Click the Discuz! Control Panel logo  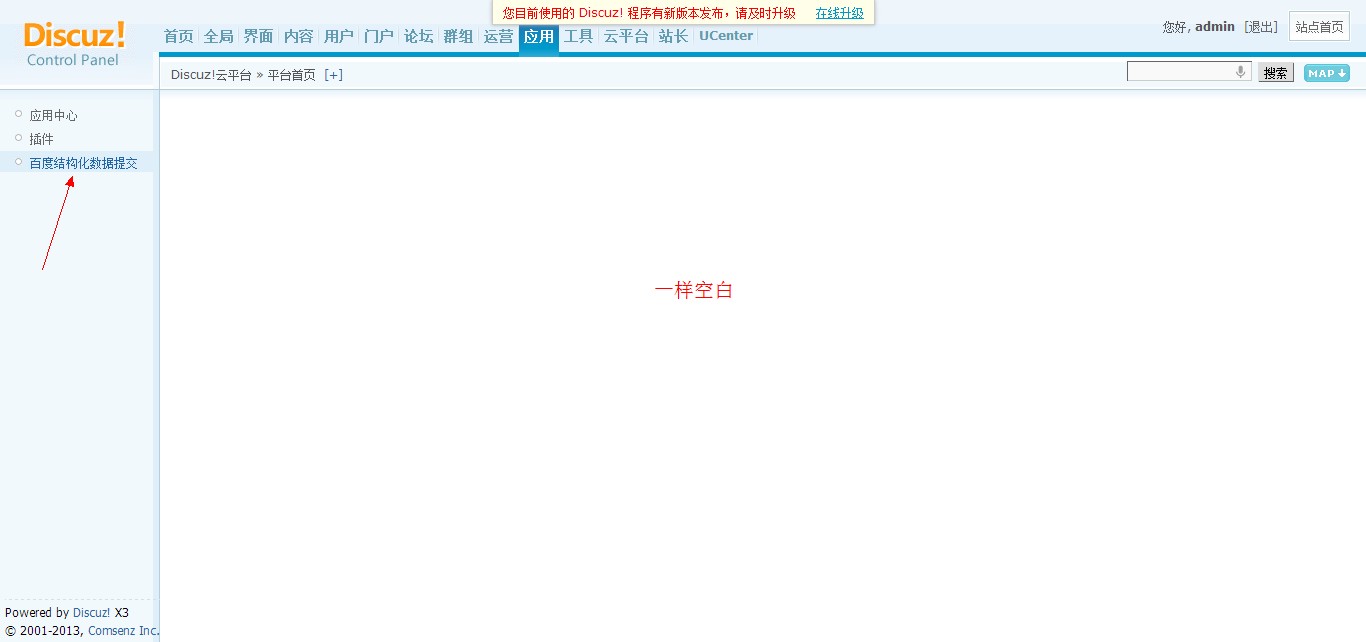(72, 40)
